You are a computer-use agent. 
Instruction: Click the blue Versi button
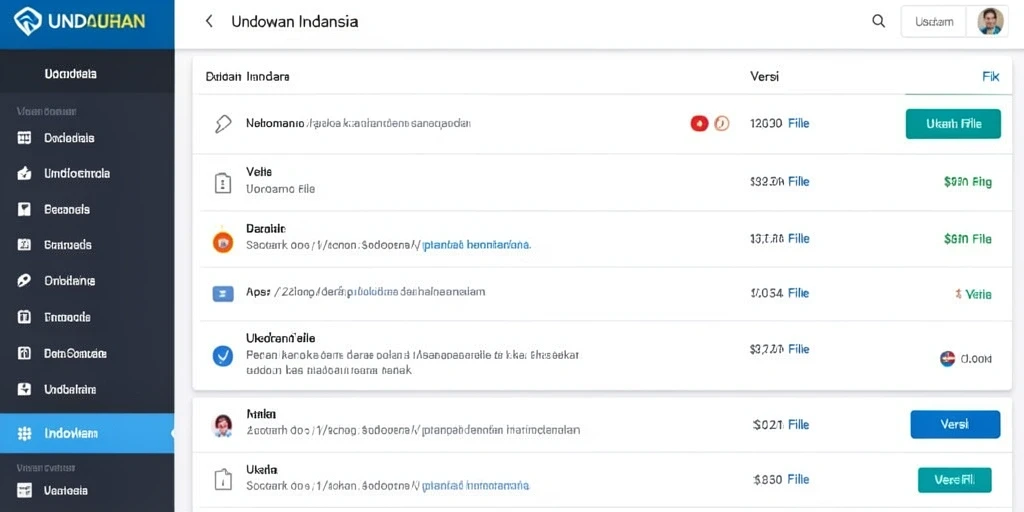tap(955, 424)
